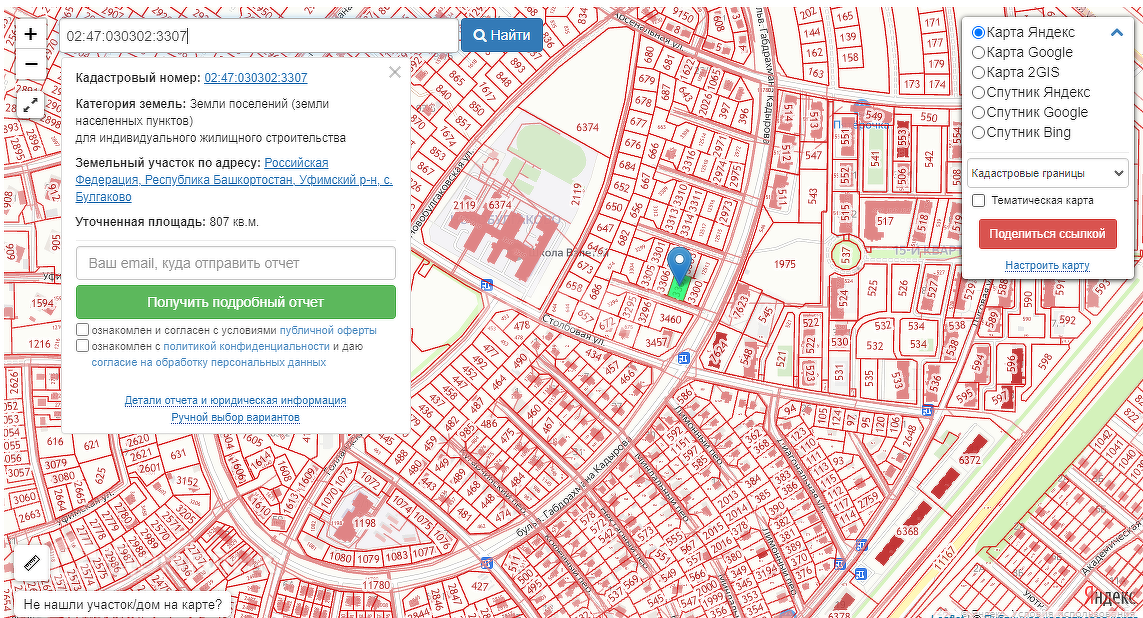This screenshot has height=618, width=1143.
Task: Click the blue map pin marker
Action: click(680, 264)
